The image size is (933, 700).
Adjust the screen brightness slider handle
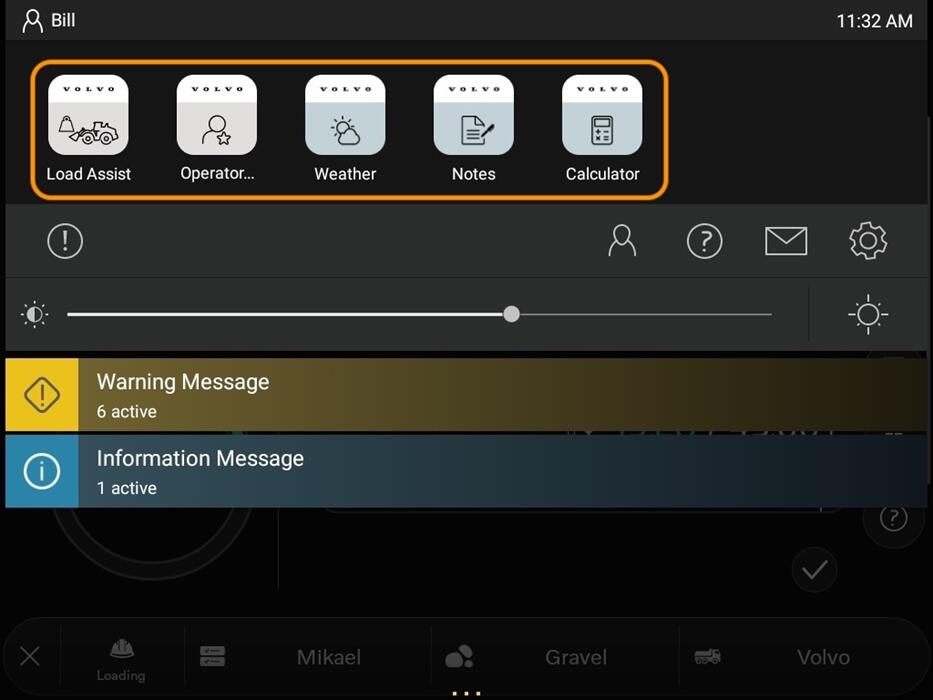(x=511, y=314)
